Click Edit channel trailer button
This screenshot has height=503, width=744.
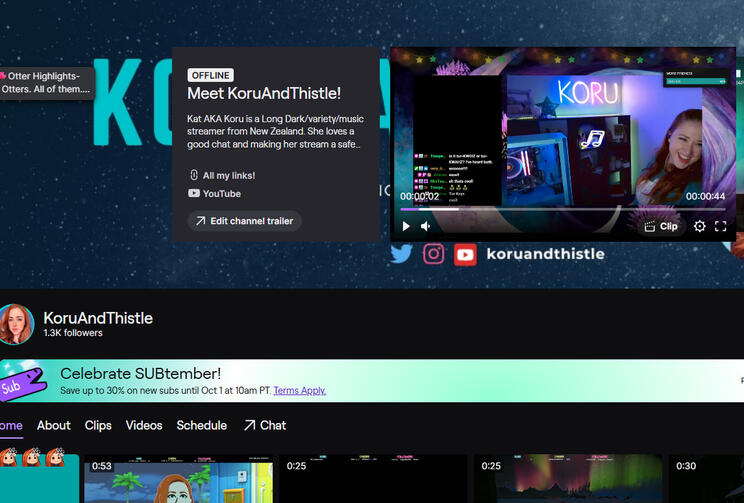click(244, 221)
